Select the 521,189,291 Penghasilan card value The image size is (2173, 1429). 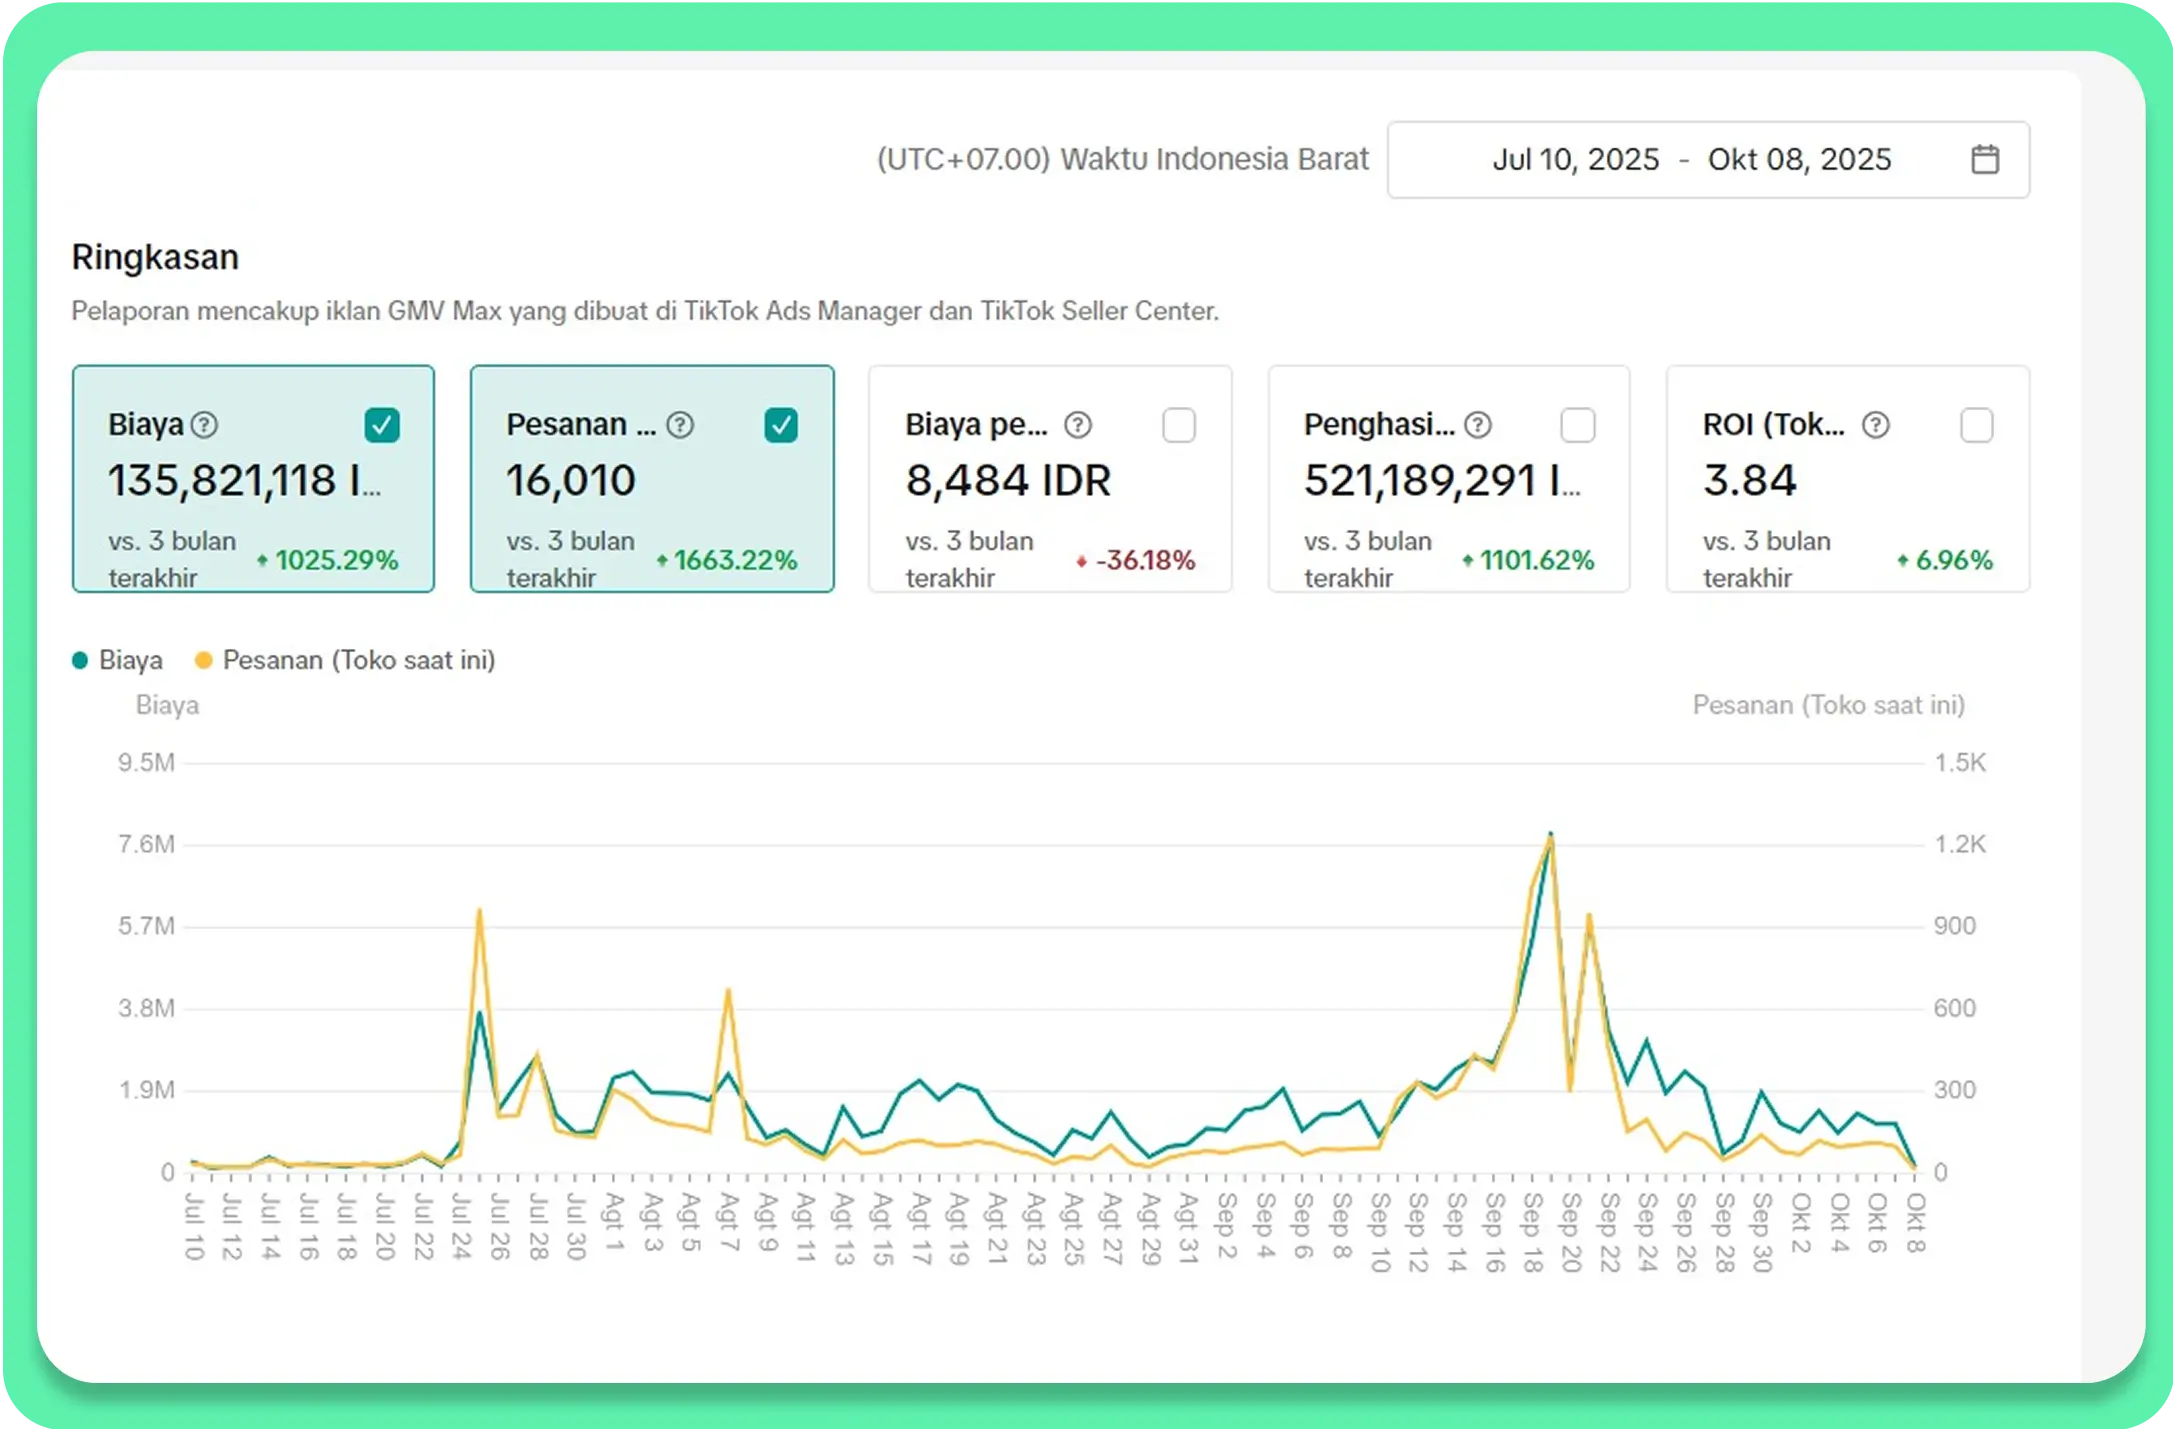(1440, 481)
